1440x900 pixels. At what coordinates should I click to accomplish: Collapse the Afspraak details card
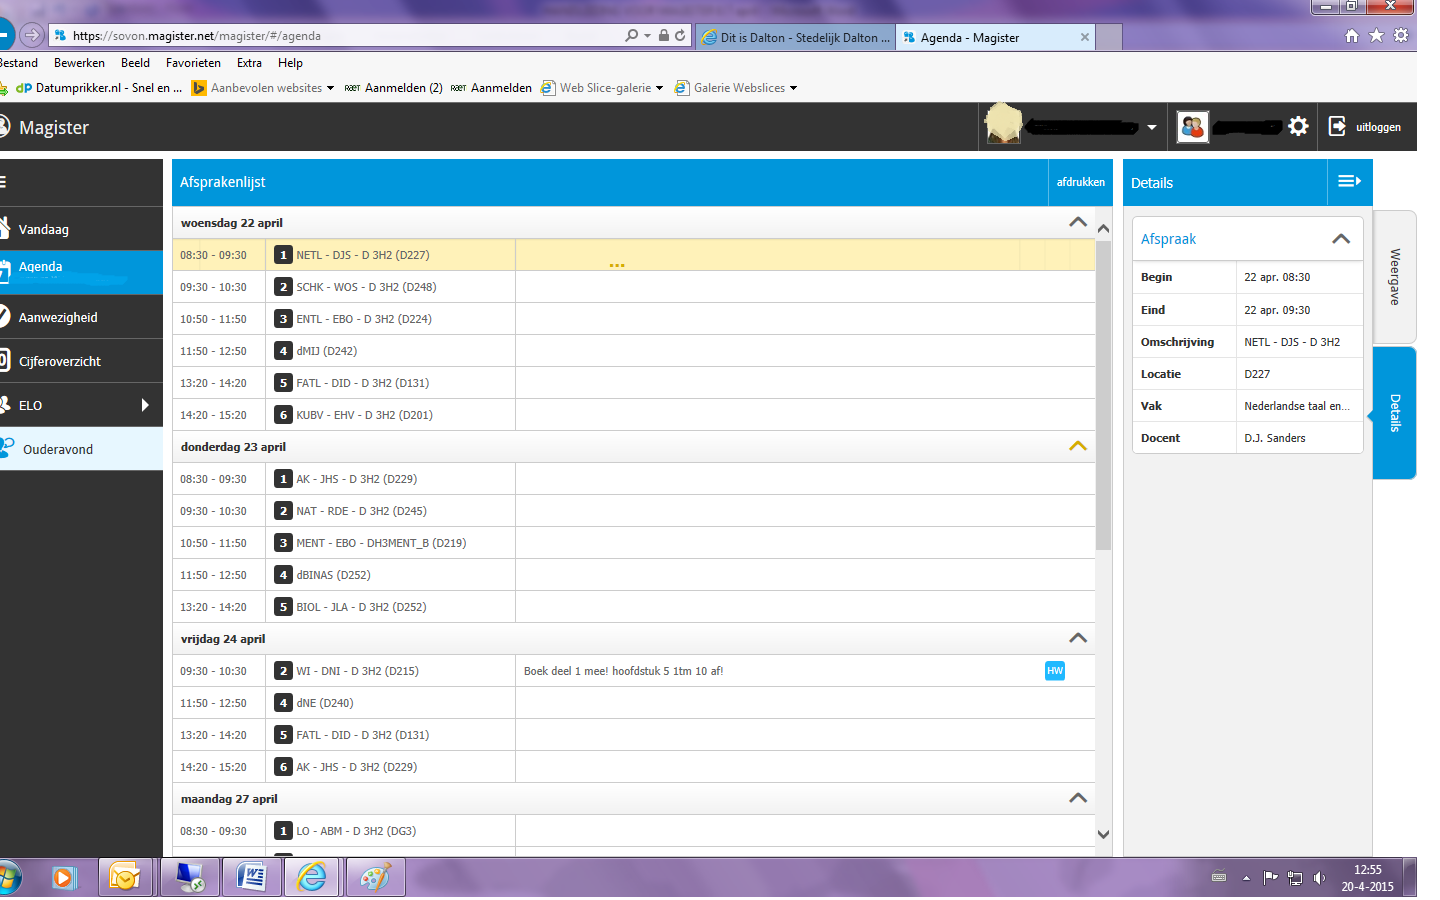point(1341,239)
